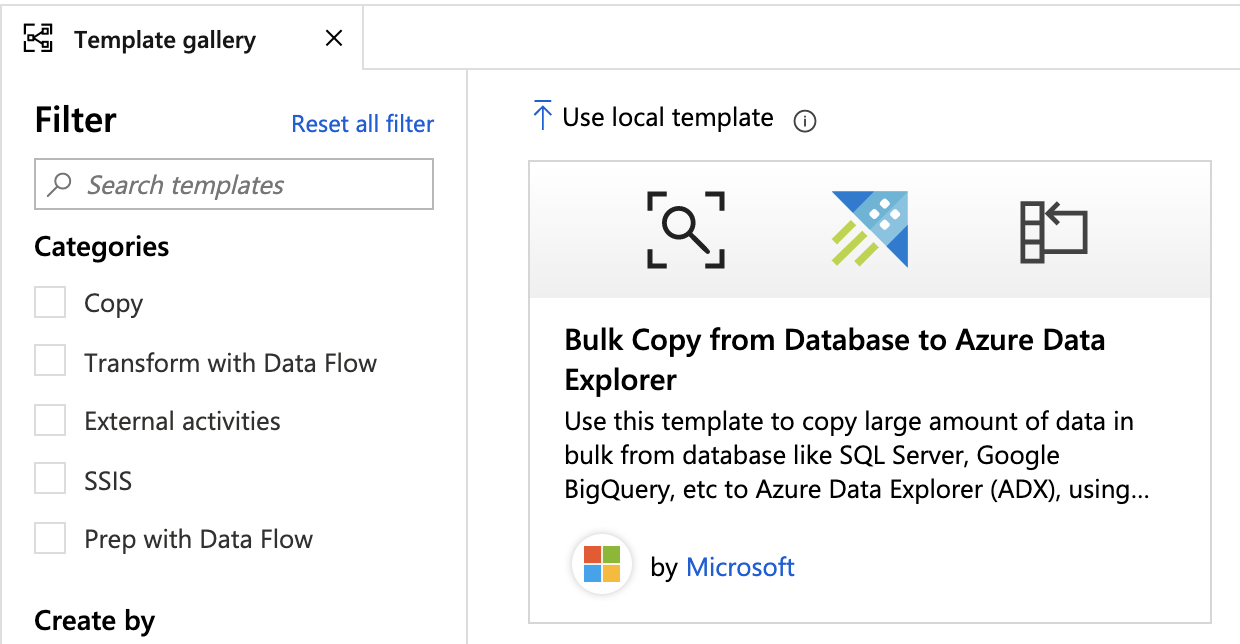
Task: Click the lookup activity icon on template card
Action: pos(685,229)
